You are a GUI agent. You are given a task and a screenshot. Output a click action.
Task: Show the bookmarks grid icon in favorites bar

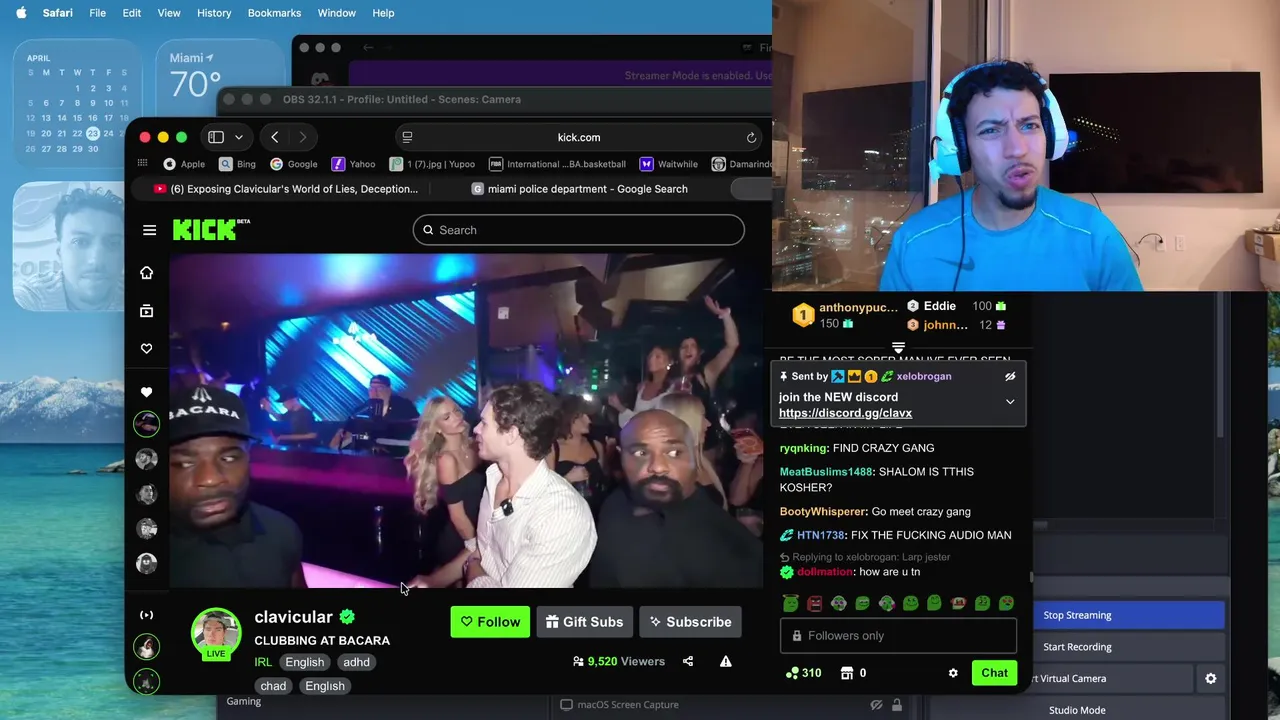pyautogui.click(x=143, y=164)
